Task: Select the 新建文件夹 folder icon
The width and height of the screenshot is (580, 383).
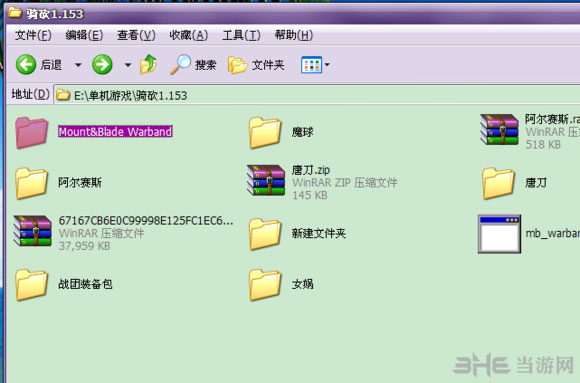Action: click(x=265, y=234)
